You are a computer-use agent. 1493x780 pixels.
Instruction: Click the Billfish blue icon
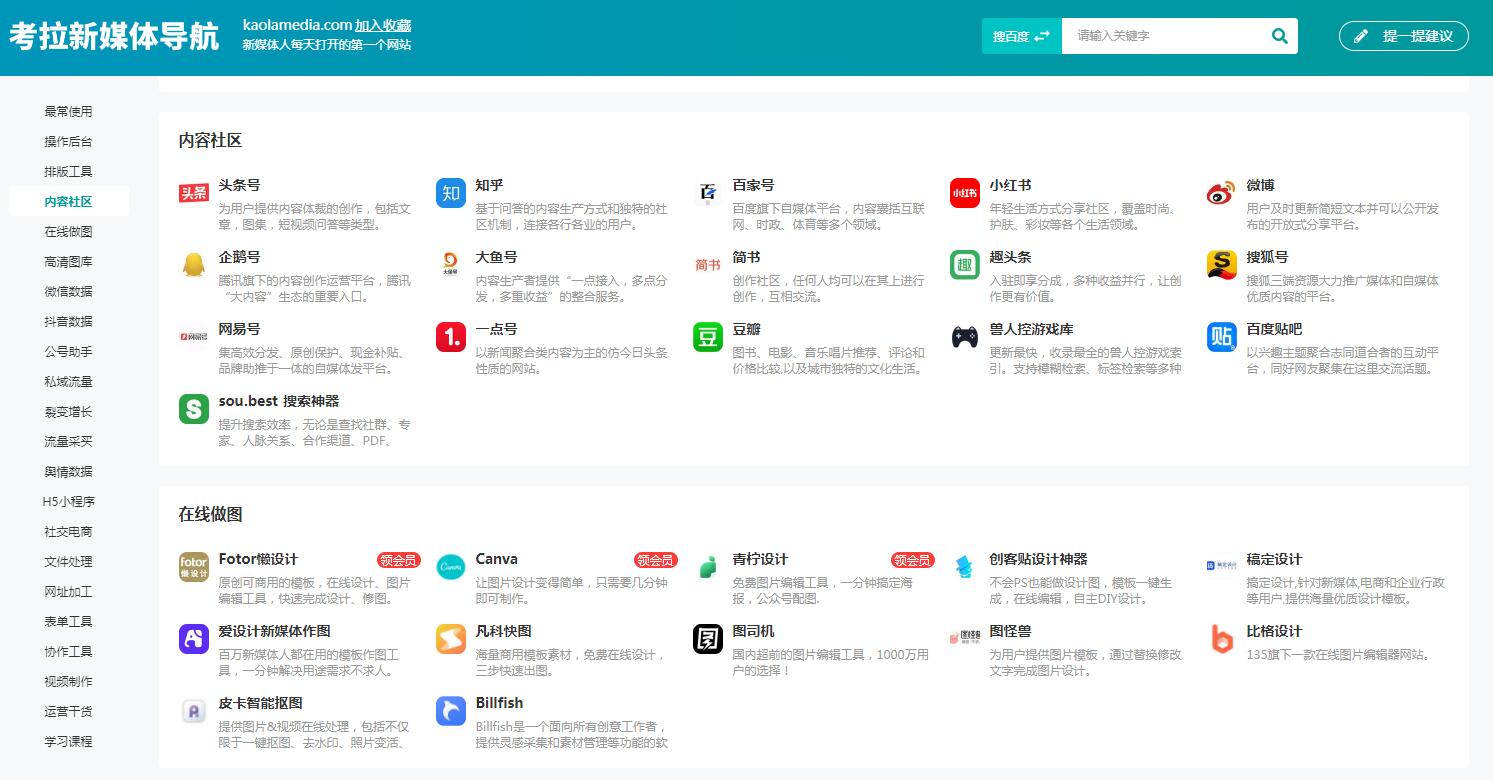[x=451, y=711]
